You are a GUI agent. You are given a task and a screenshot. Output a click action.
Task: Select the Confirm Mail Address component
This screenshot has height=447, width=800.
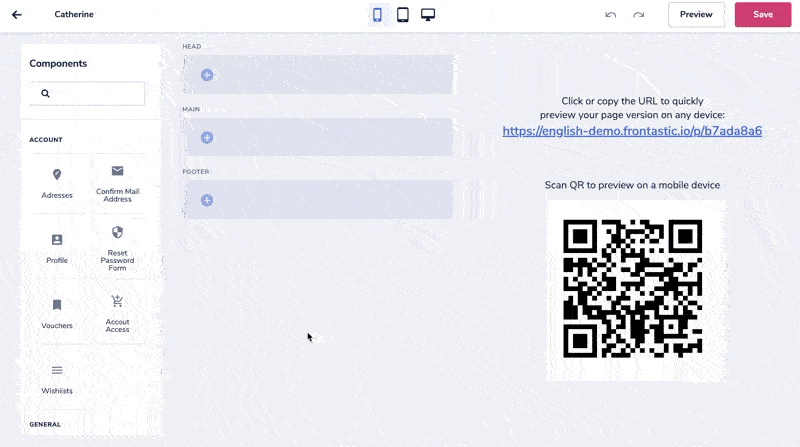tap(117, 184)
